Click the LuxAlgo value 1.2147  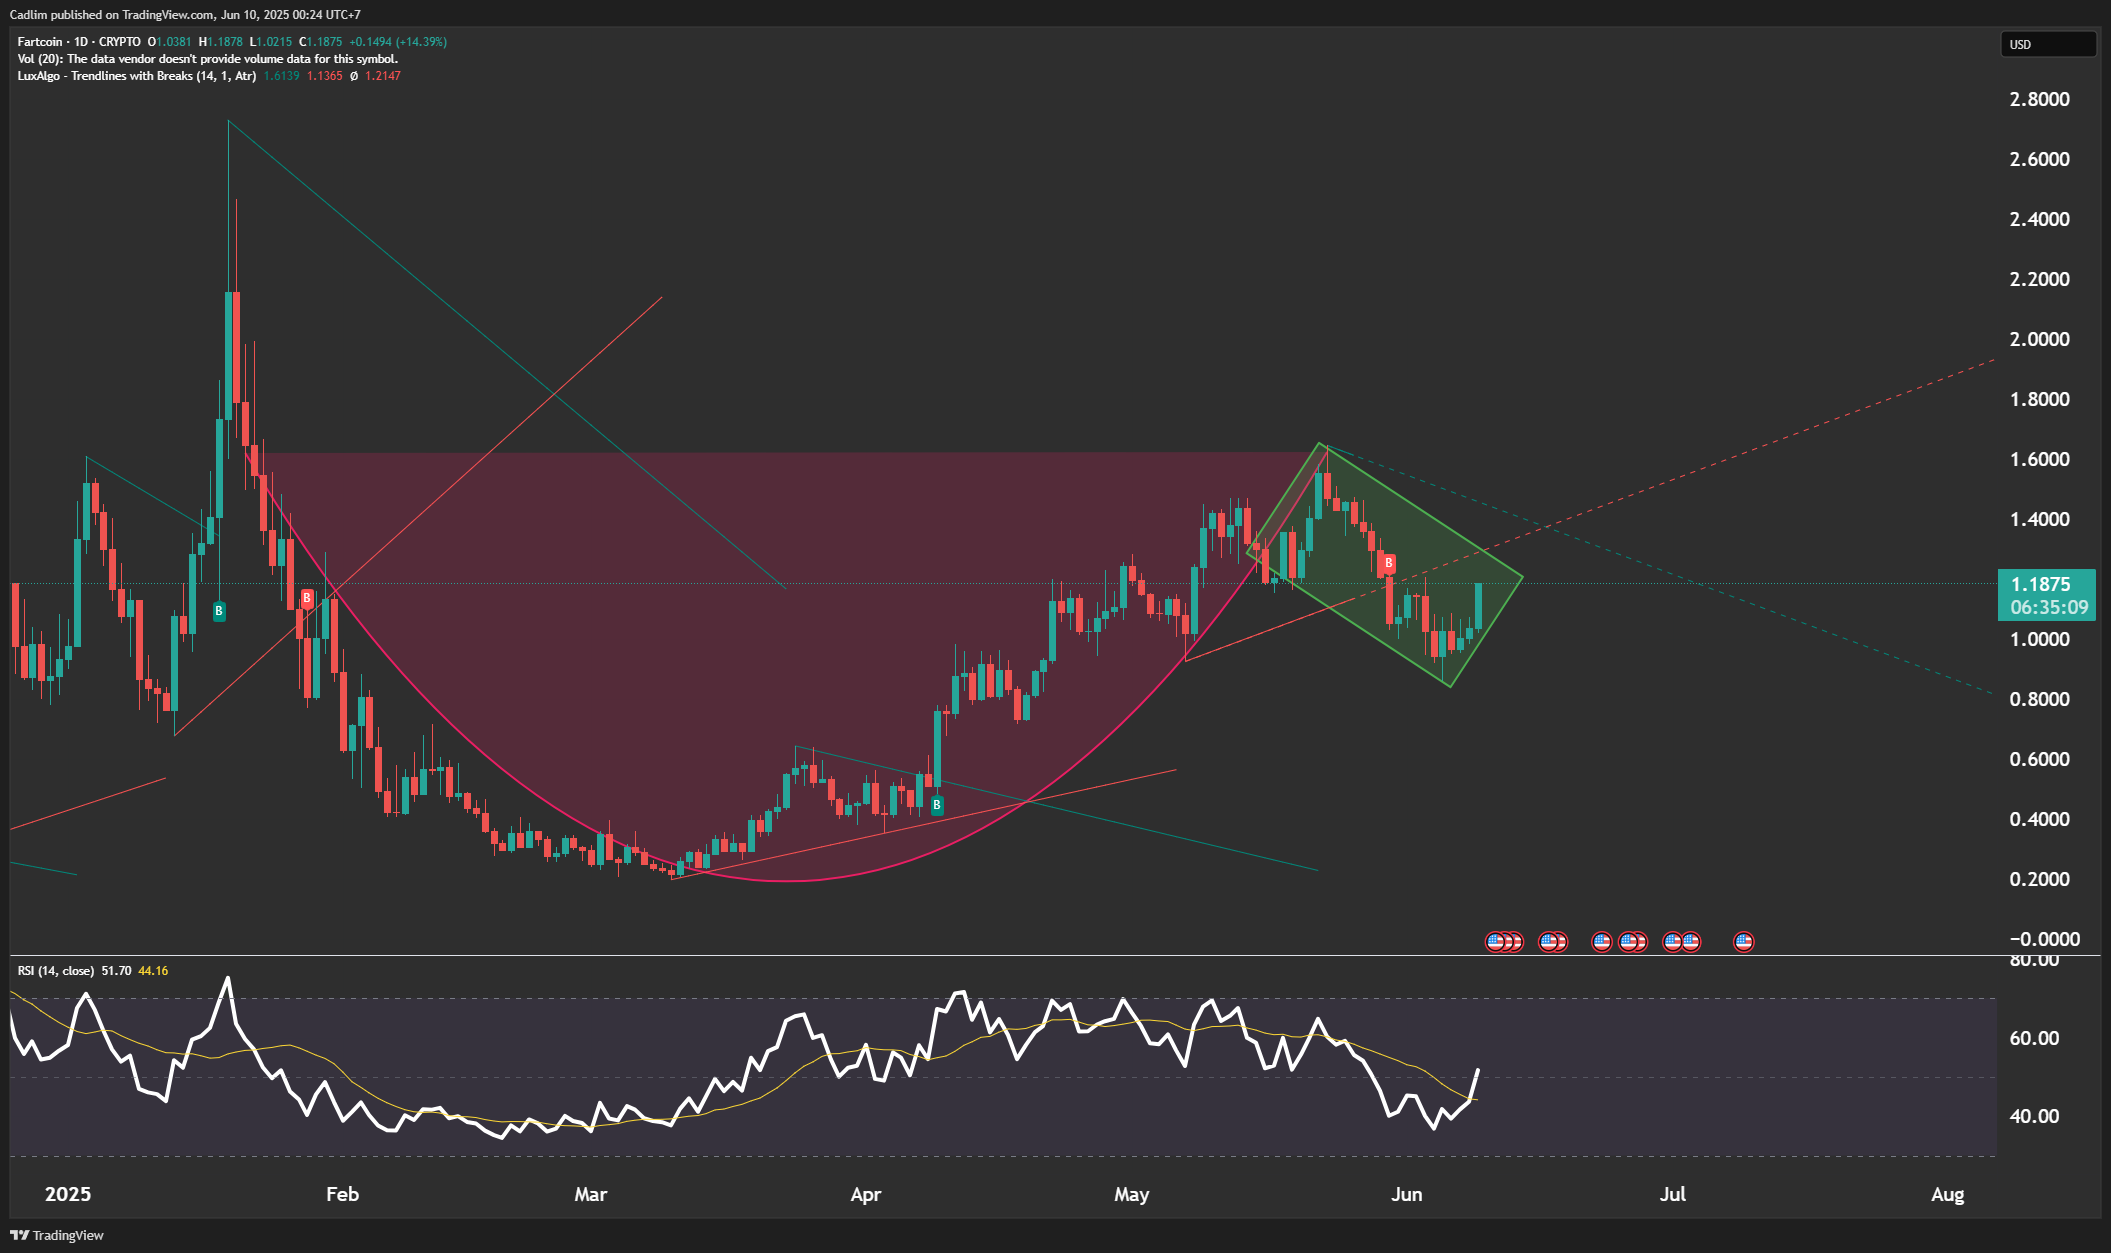click(x=383, y=76)
